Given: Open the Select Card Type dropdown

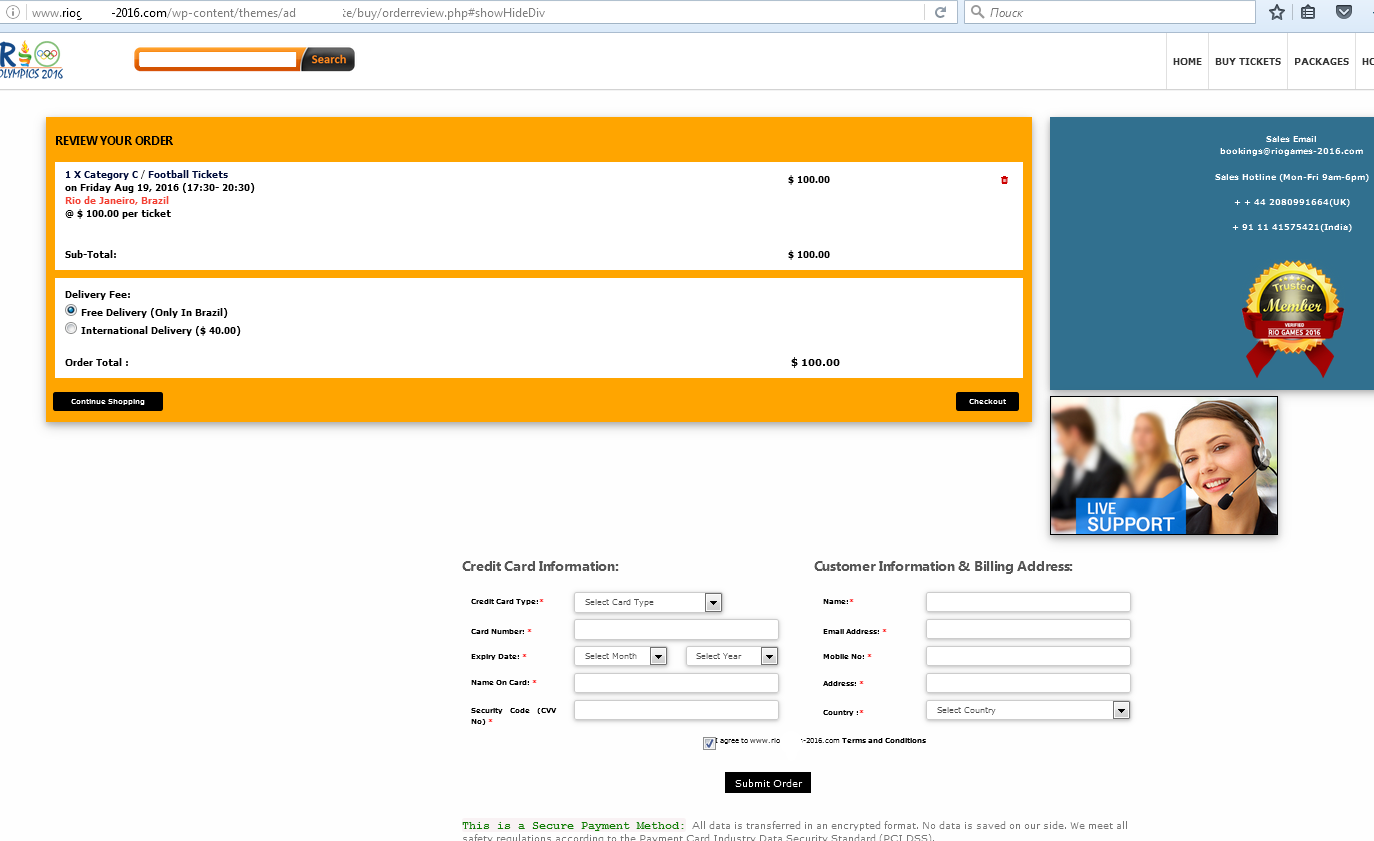Looking at the screenshot, I should pyautogui.click(x=648, y=602).
